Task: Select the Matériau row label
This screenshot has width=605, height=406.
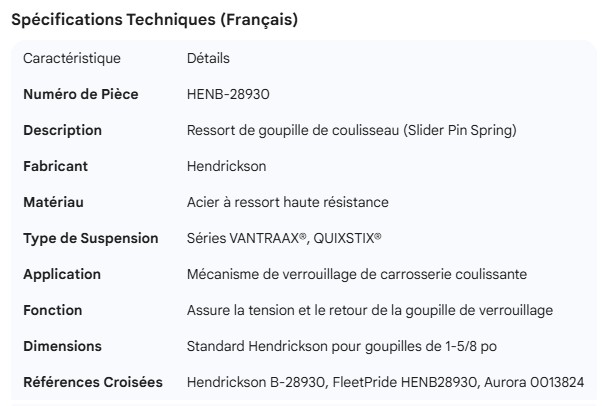Action: point(54,202)
